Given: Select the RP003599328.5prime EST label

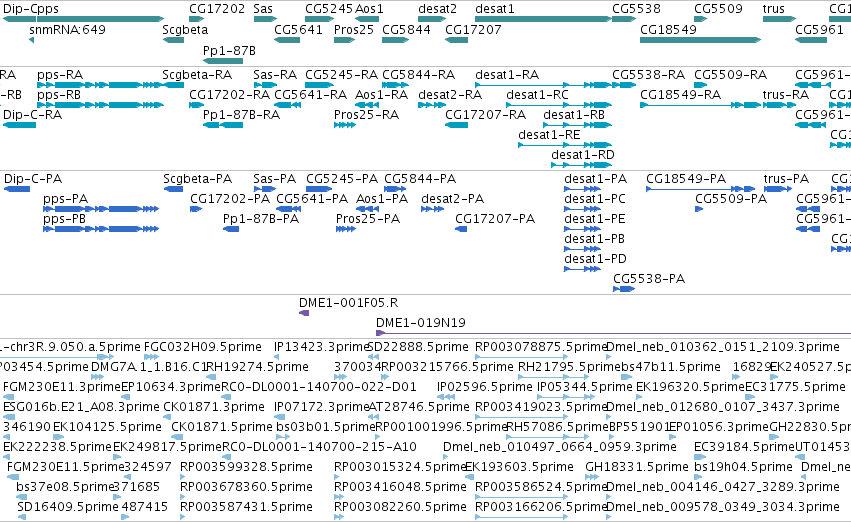Looking at the screenshot, I should click(x=246, y=467).
